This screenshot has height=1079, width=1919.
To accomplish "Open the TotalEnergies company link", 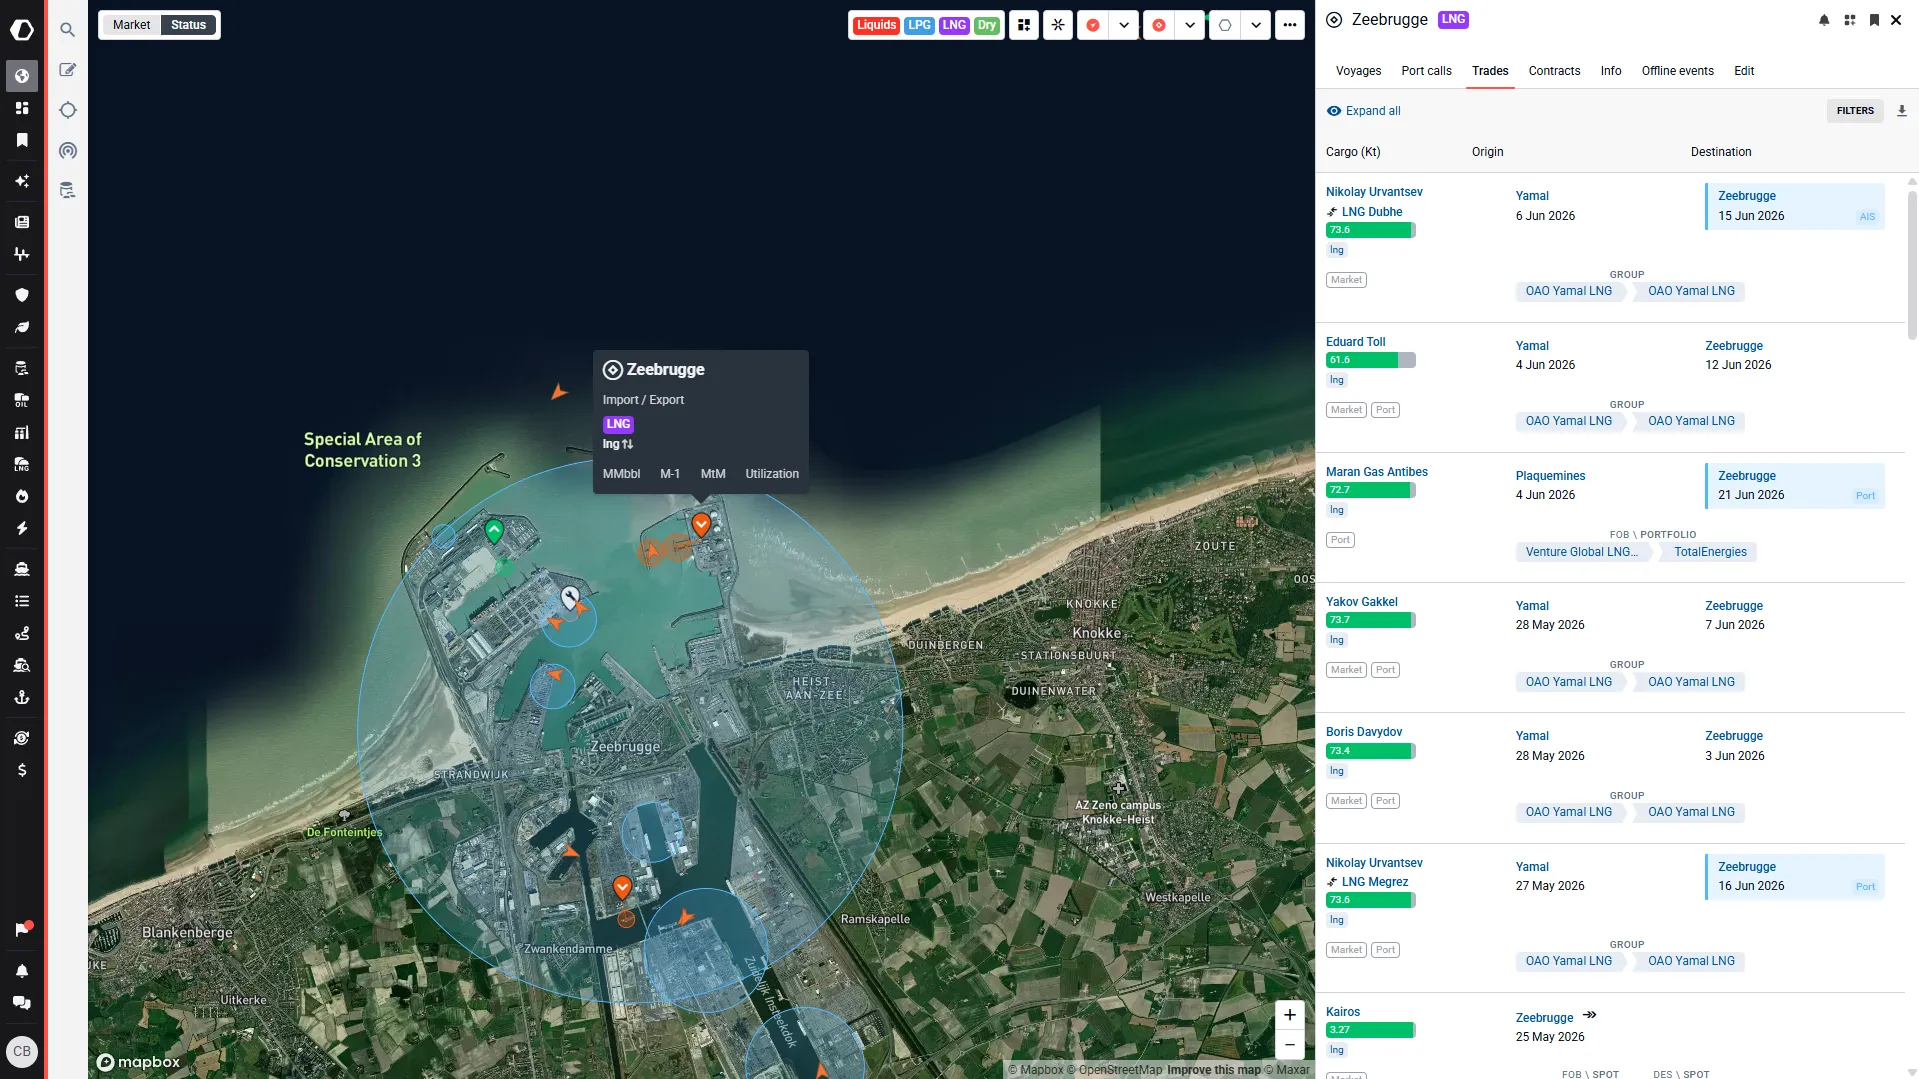I will tap(1710, 552).
